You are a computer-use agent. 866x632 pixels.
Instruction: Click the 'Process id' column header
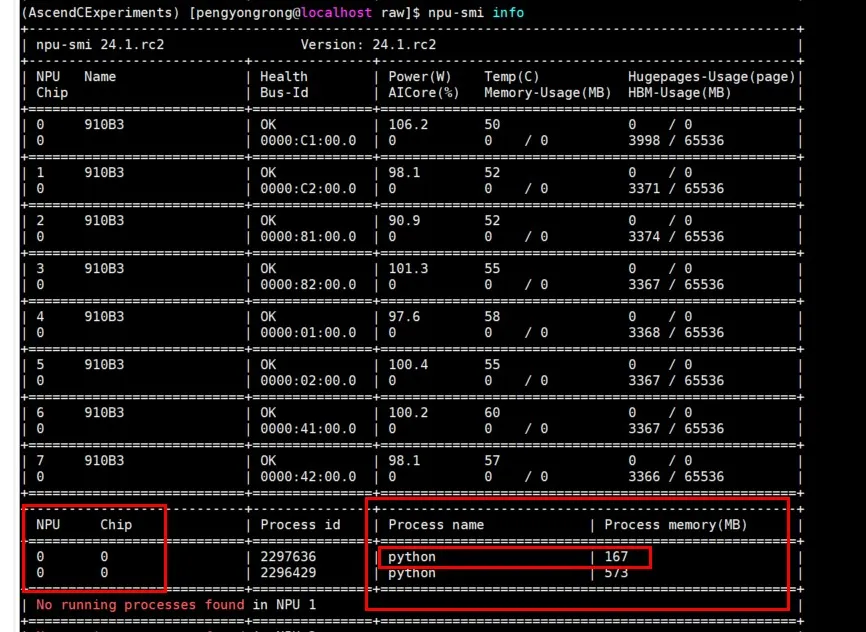pyautogui.click(x=300, y=524)
